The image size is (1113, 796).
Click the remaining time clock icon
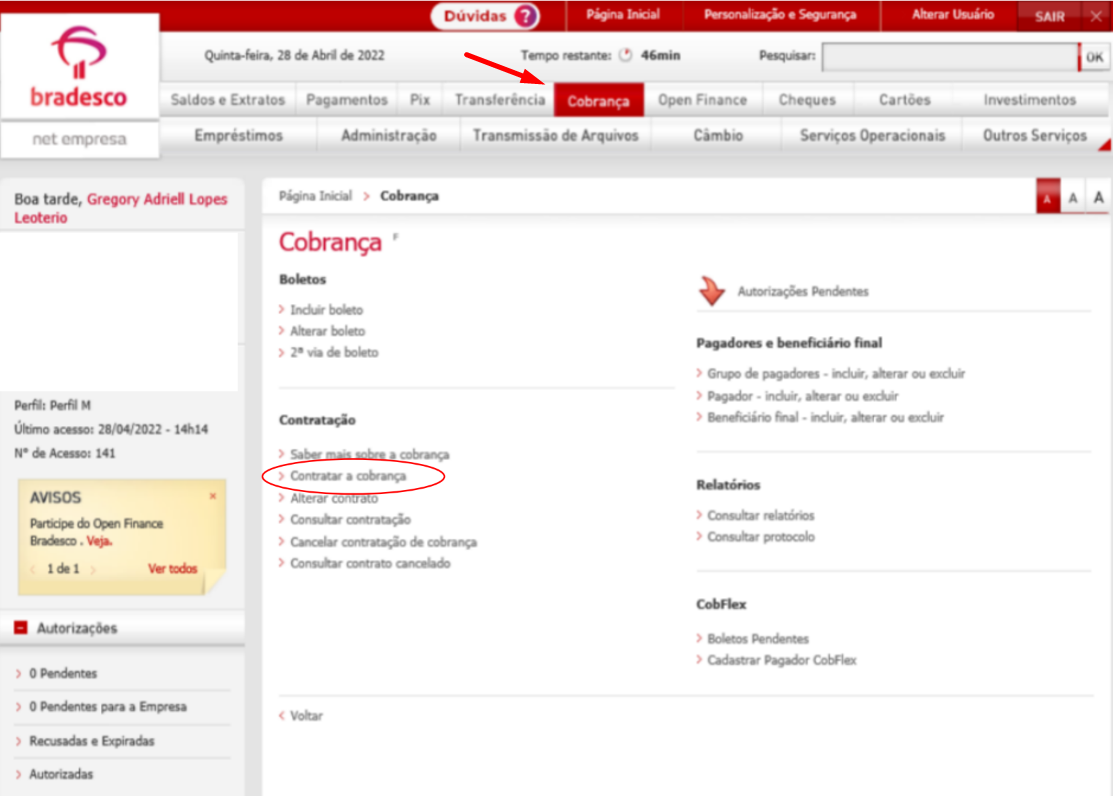[x=625, y=55]
